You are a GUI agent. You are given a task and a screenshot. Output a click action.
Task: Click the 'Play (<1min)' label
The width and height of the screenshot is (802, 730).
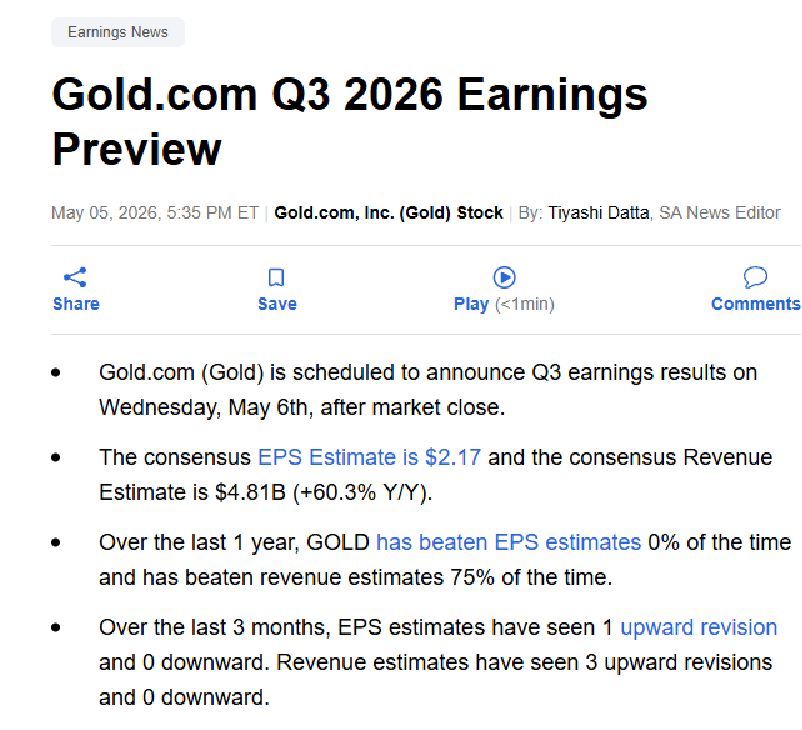click(504, 304)
